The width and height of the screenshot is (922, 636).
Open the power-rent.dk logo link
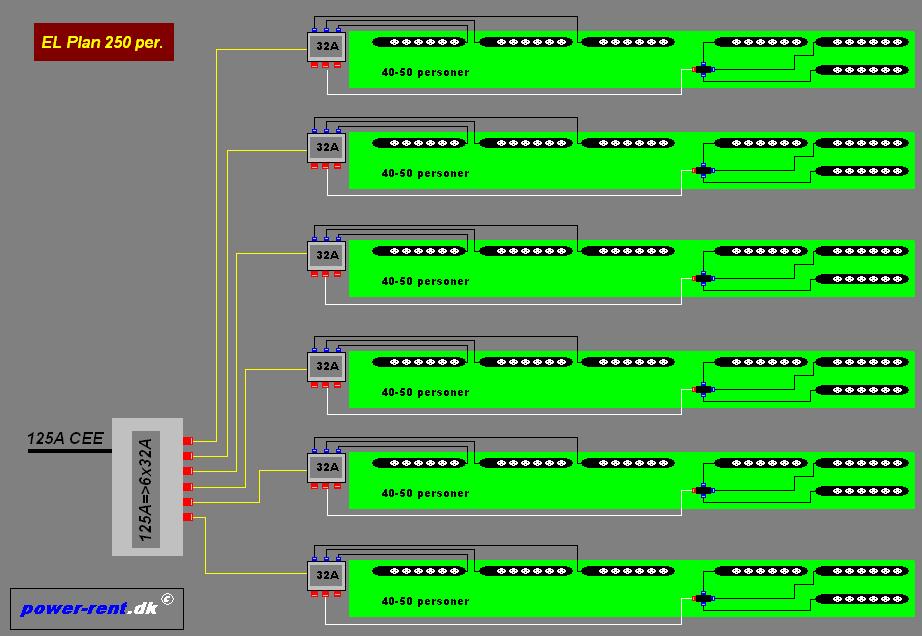[97, 608]
